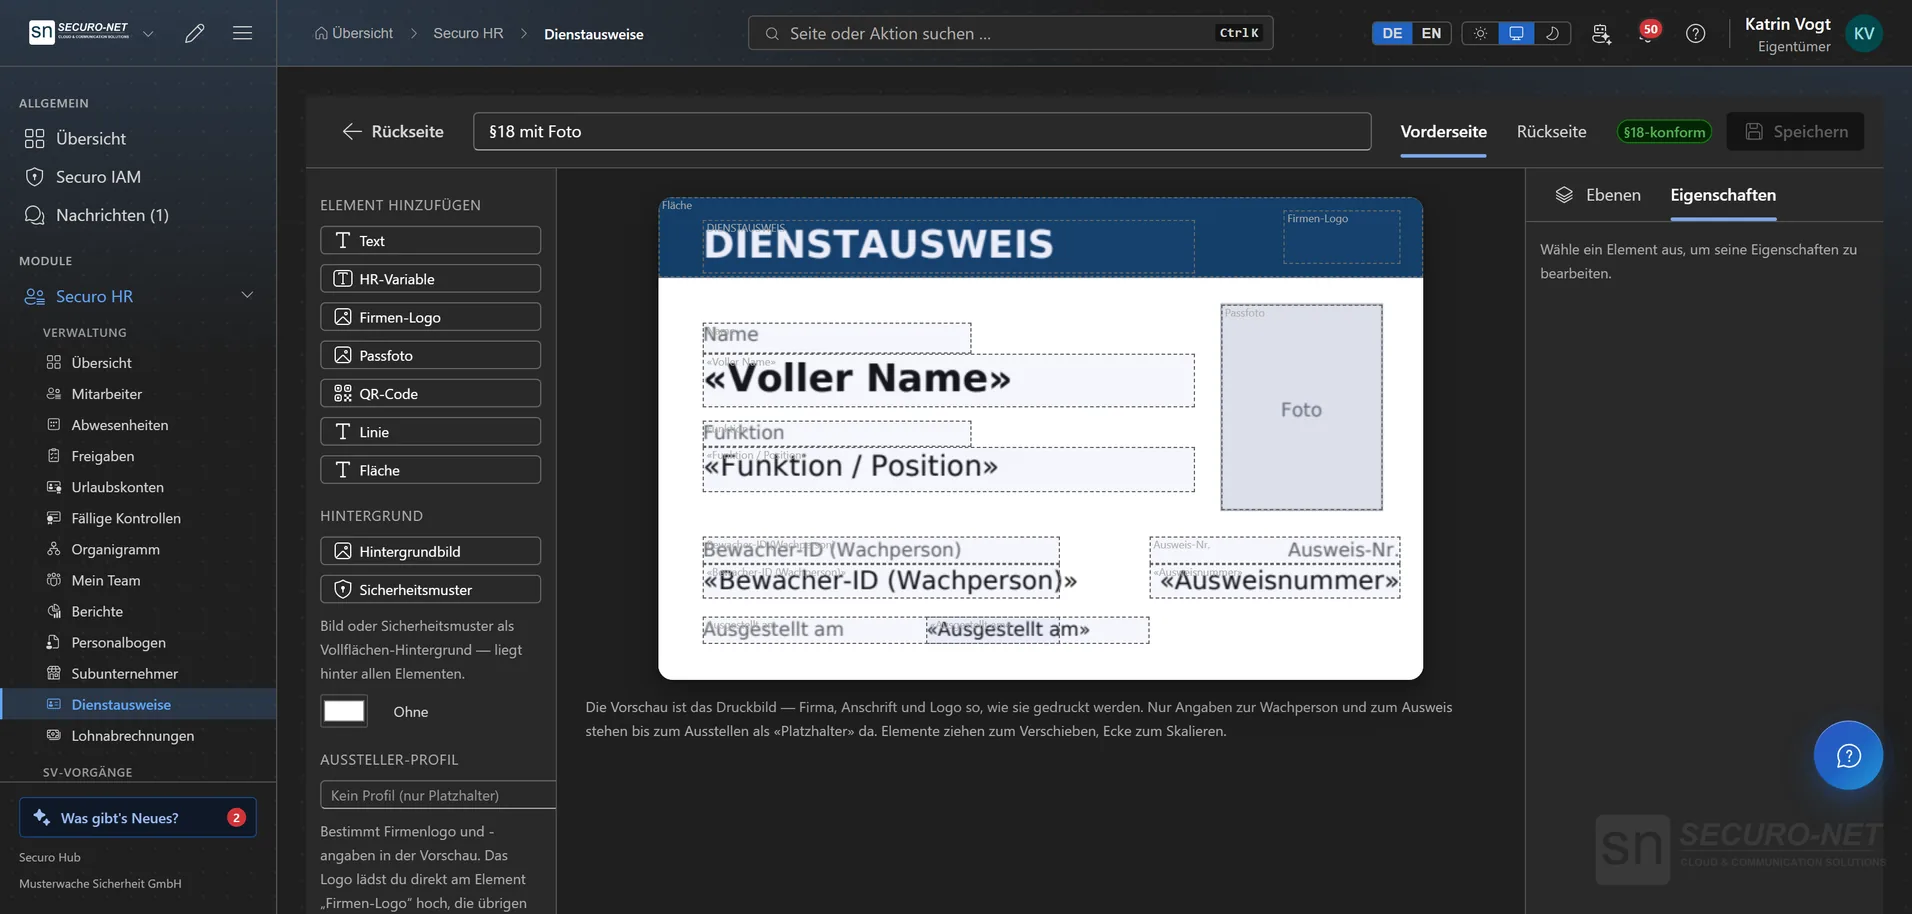
Task: Toggle the hamburger menu icon
Action: pyautogui.click(x=242, y=33)
